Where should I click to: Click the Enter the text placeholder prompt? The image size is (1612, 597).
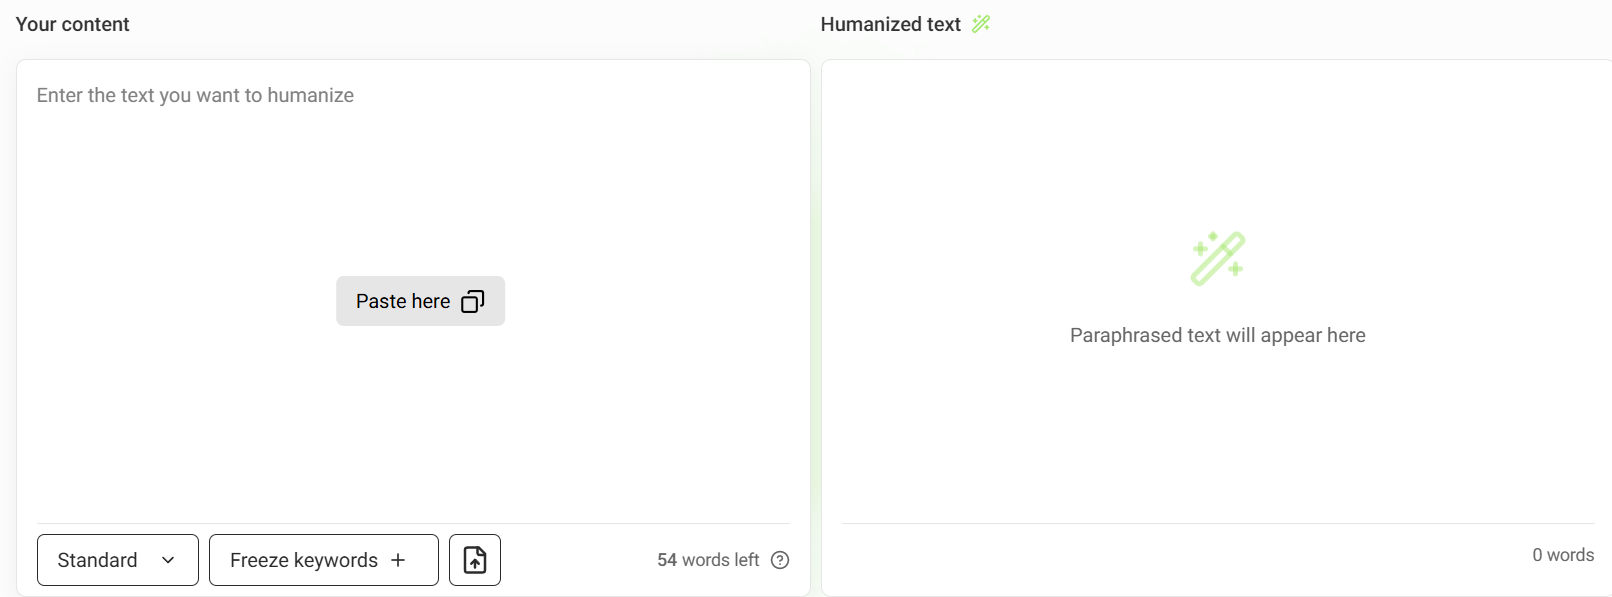click(195, 95)
